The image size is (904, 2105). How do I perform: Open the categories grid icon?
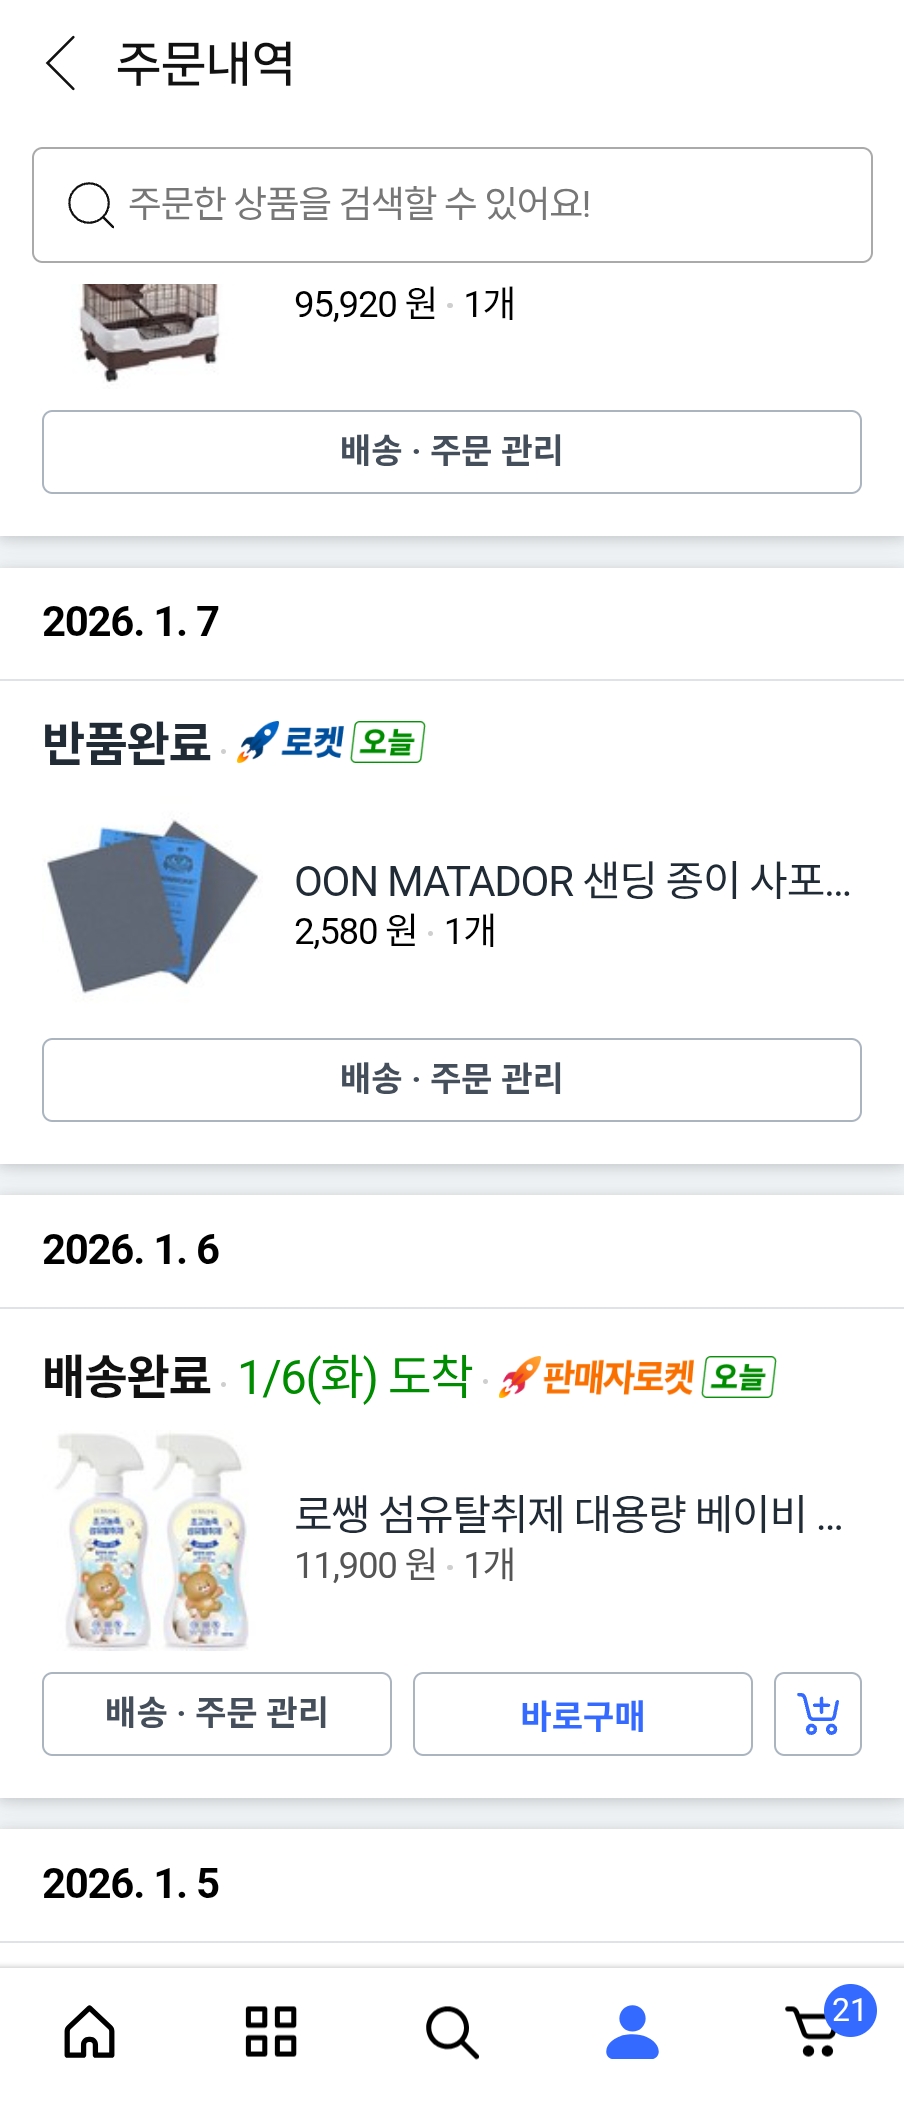pyautogui.click(x=271, y=2032)
